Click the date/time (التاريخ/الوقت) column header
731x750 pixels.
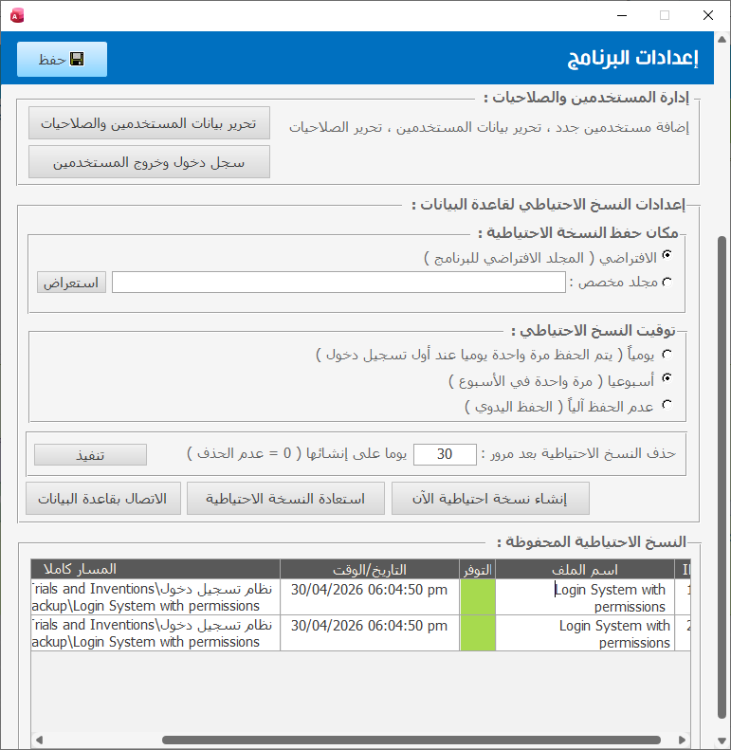369,569
